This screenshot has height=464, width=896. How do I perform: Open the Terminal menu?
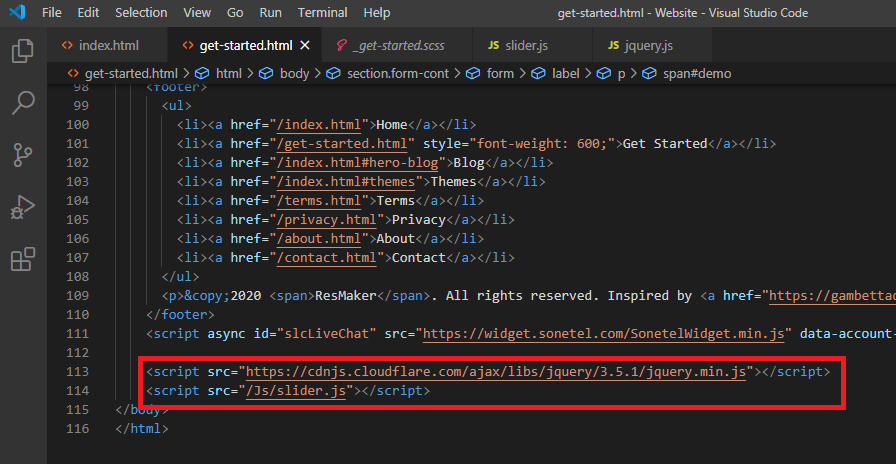(322, 13)
